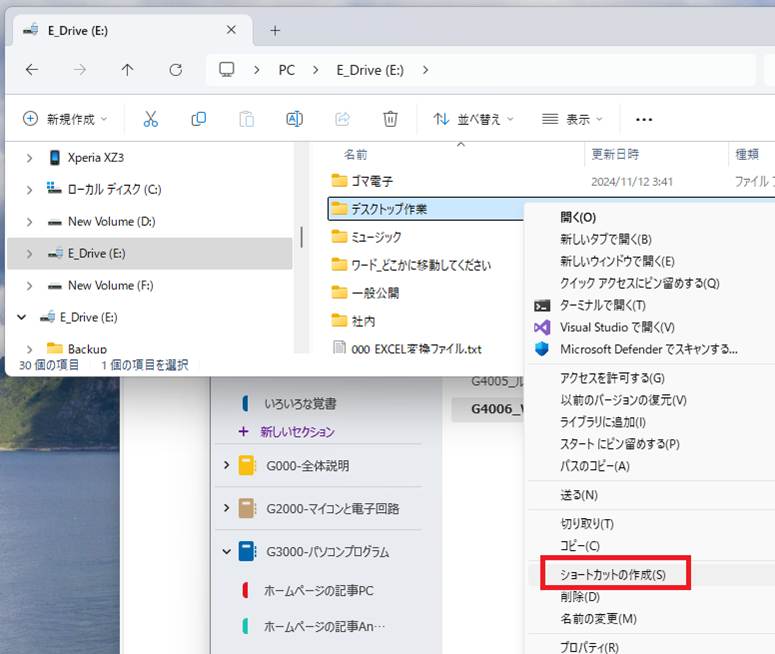775x654 pixels.
Task: Expand the Xperia XZ3 tree node
Action: click(28, 158)
